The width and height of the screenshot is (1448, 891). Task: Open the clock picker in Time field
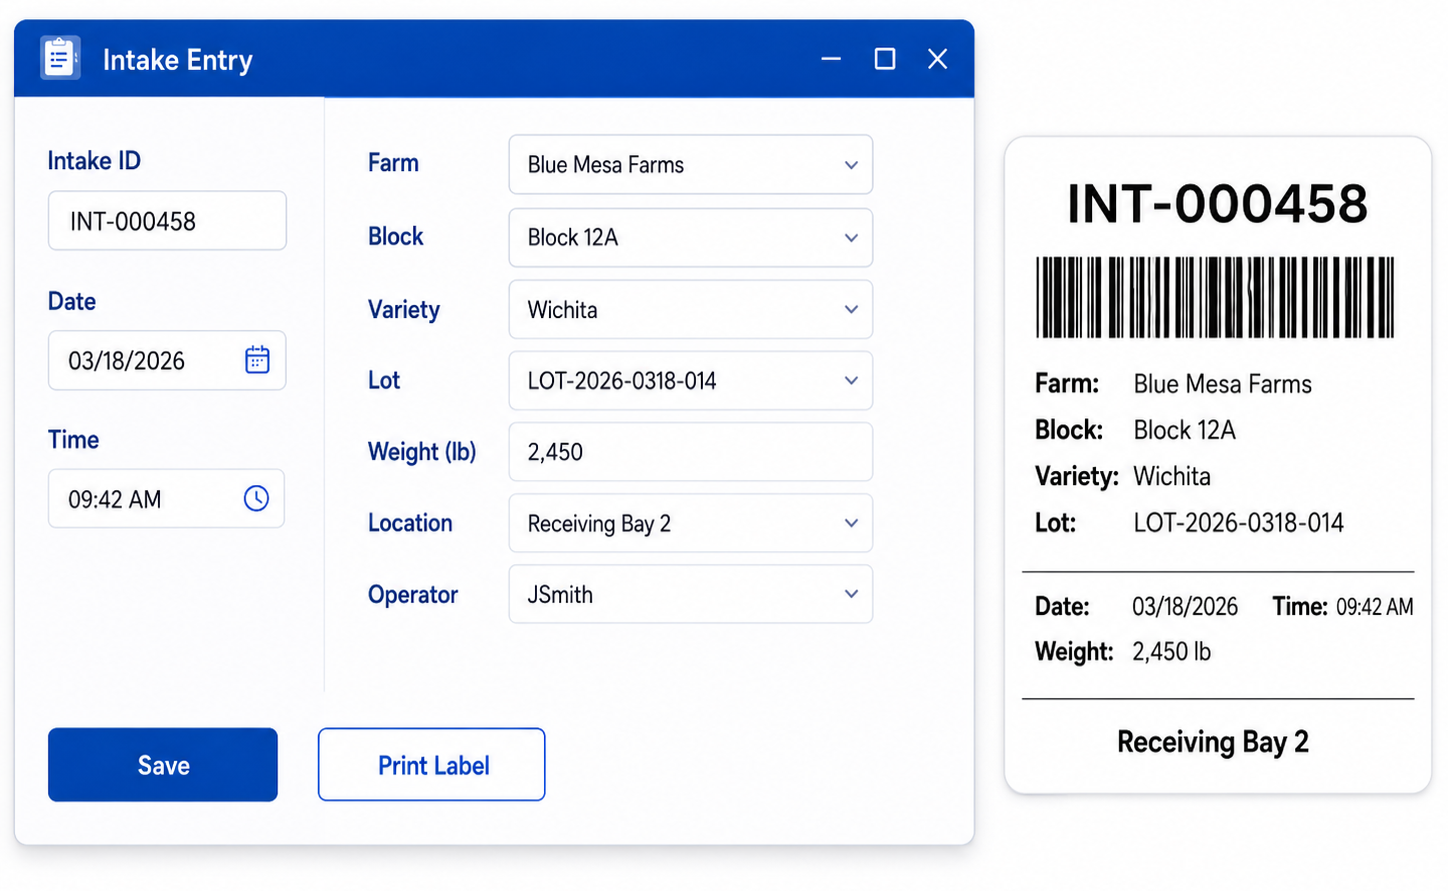coord(256,498)
